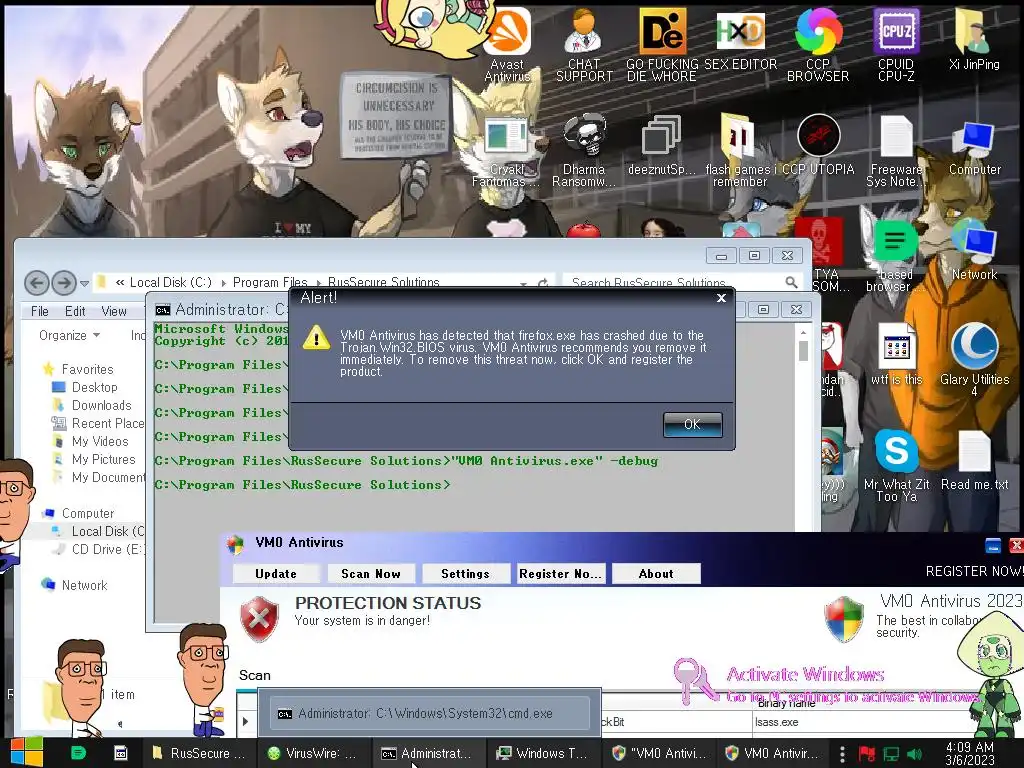
Task: Open the Read me.txt desktop file
Action: click(x=974, y=460)
